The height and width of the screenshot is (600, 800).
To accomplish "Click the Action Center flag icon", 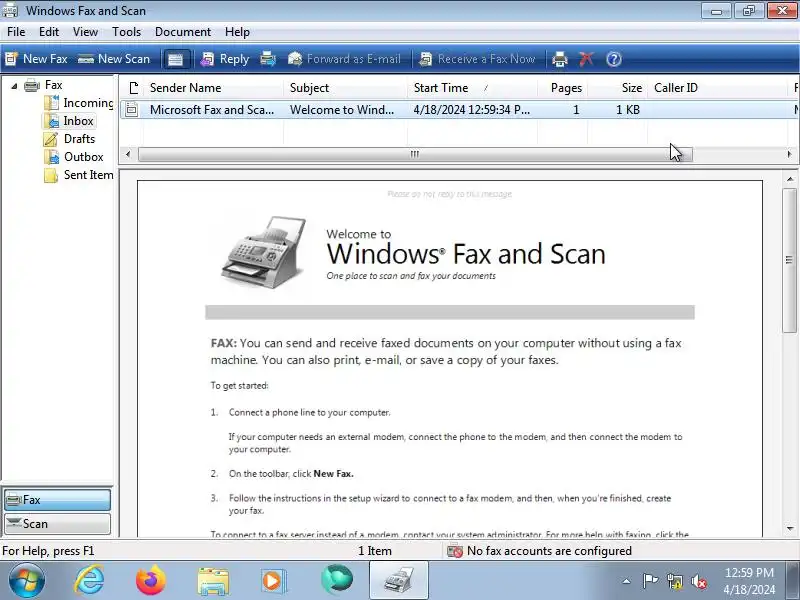I will 650,581.
